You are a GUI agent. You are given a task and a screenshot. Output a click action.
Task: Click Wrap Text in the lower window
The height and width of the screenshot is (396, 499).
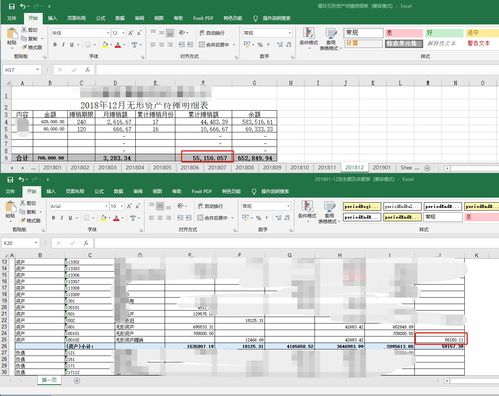pyautogui.click(x=211, y=206)
